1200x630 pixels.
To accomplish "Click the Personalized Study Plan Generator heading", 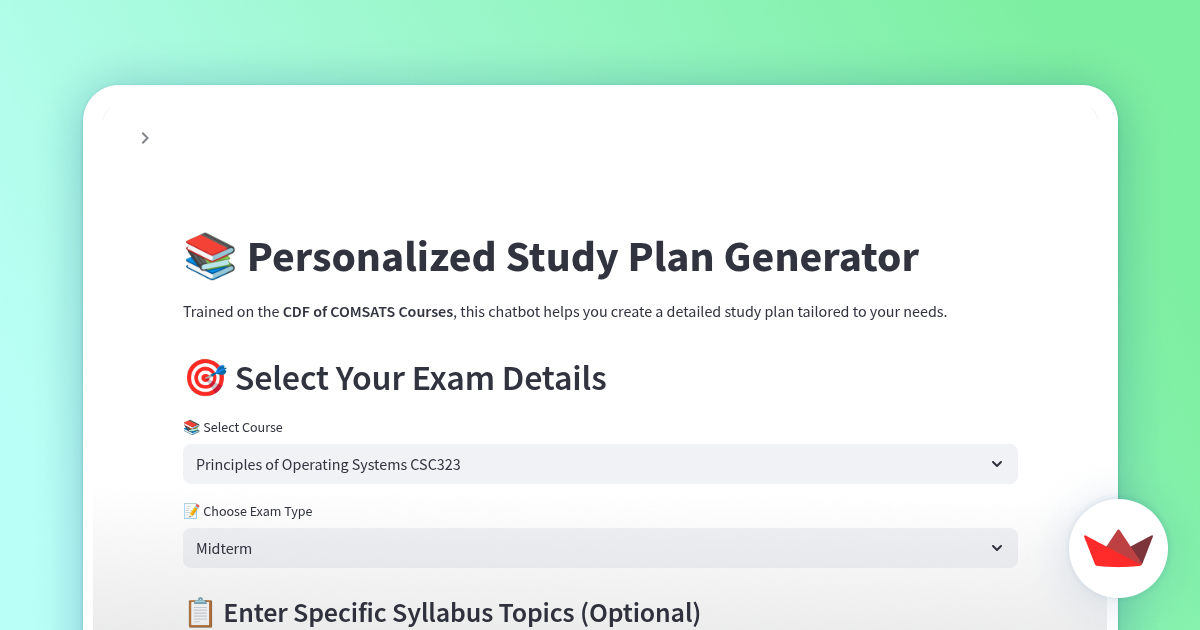I will pyautogui.click(x=583, y=257).
